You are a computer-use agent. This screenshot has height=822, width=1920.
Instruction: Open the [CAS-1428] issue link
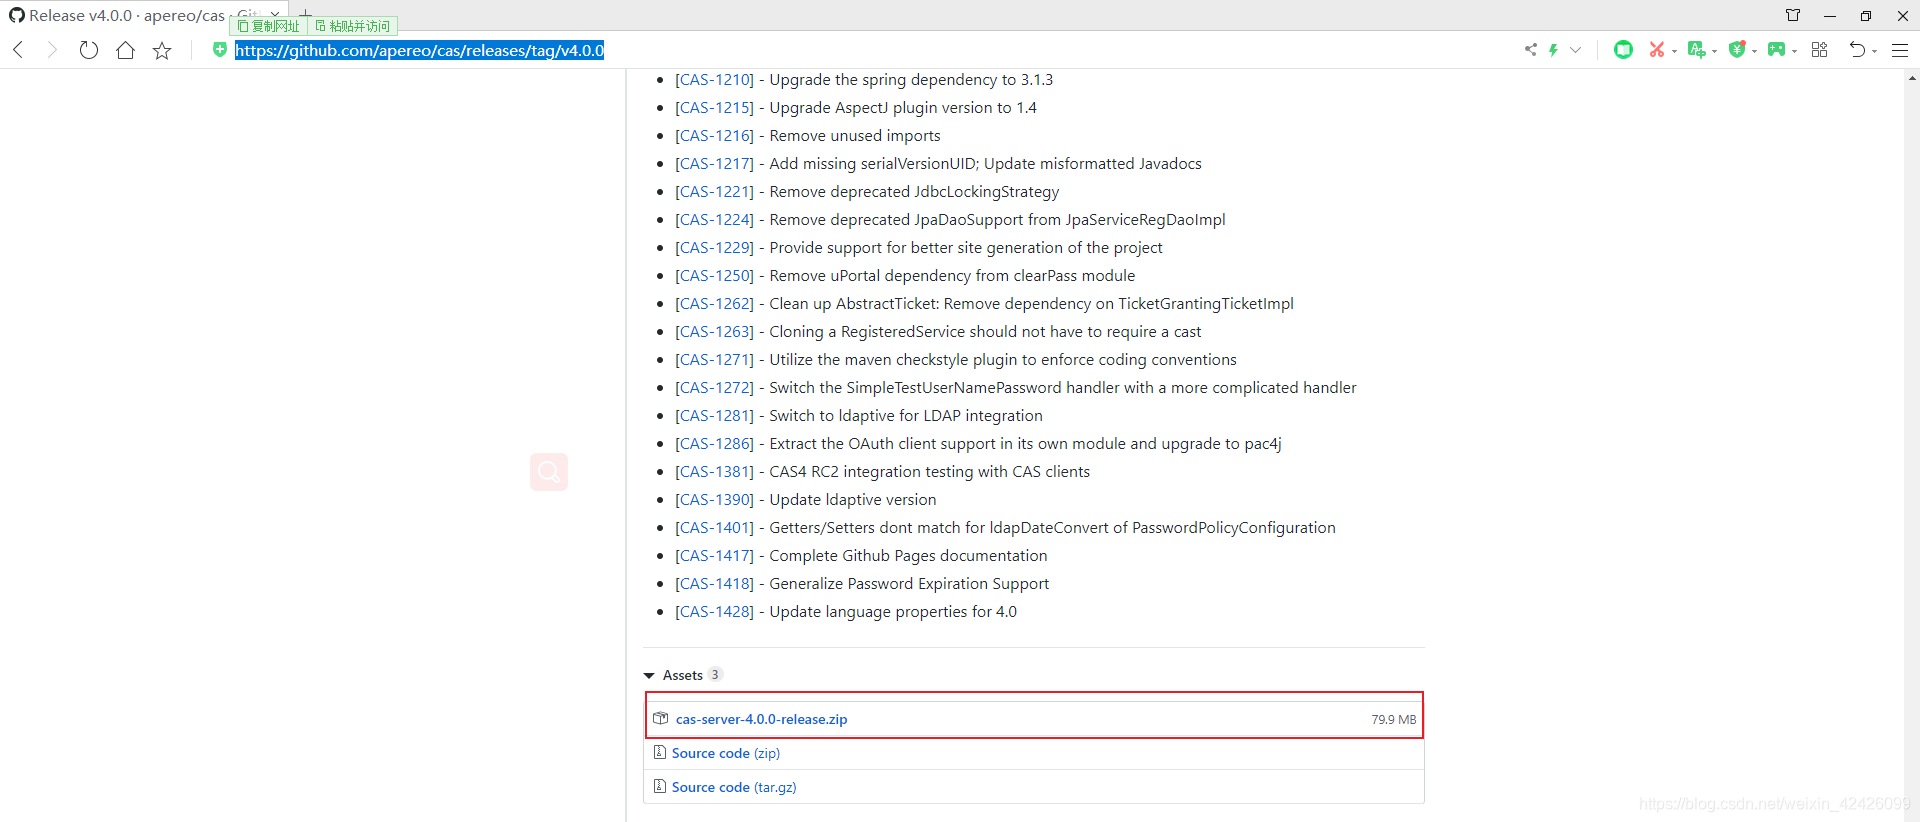pyautogui.click(x=714, y=612)
